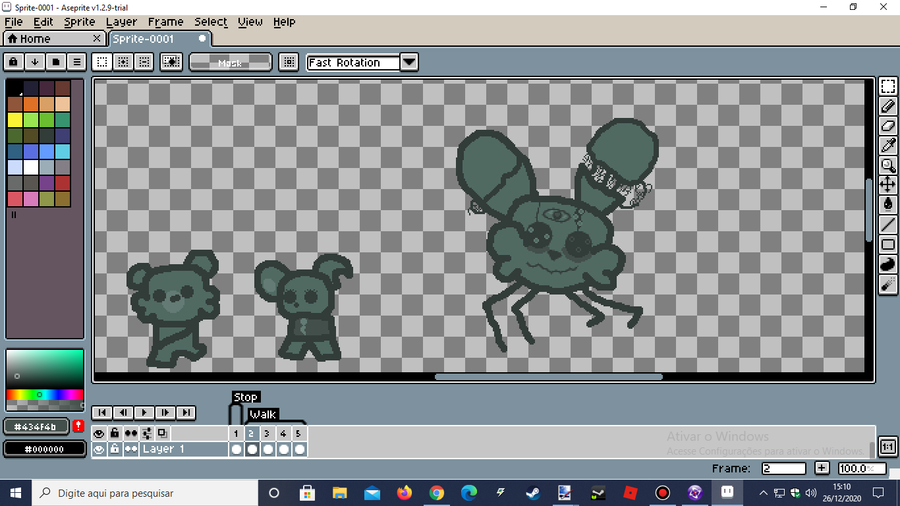Open the palette presets icon

coord(56,62)
